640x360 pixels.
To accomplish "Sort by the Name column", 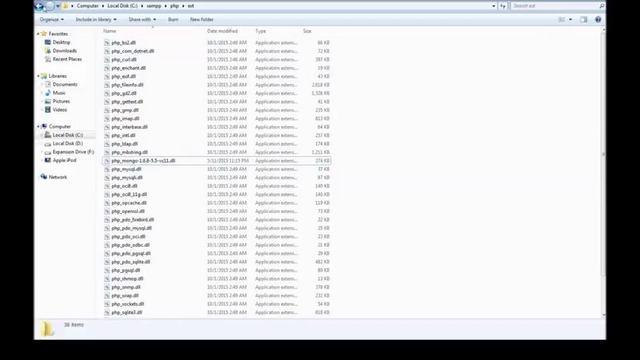I will pyautogui.click(x=109, y=31).
